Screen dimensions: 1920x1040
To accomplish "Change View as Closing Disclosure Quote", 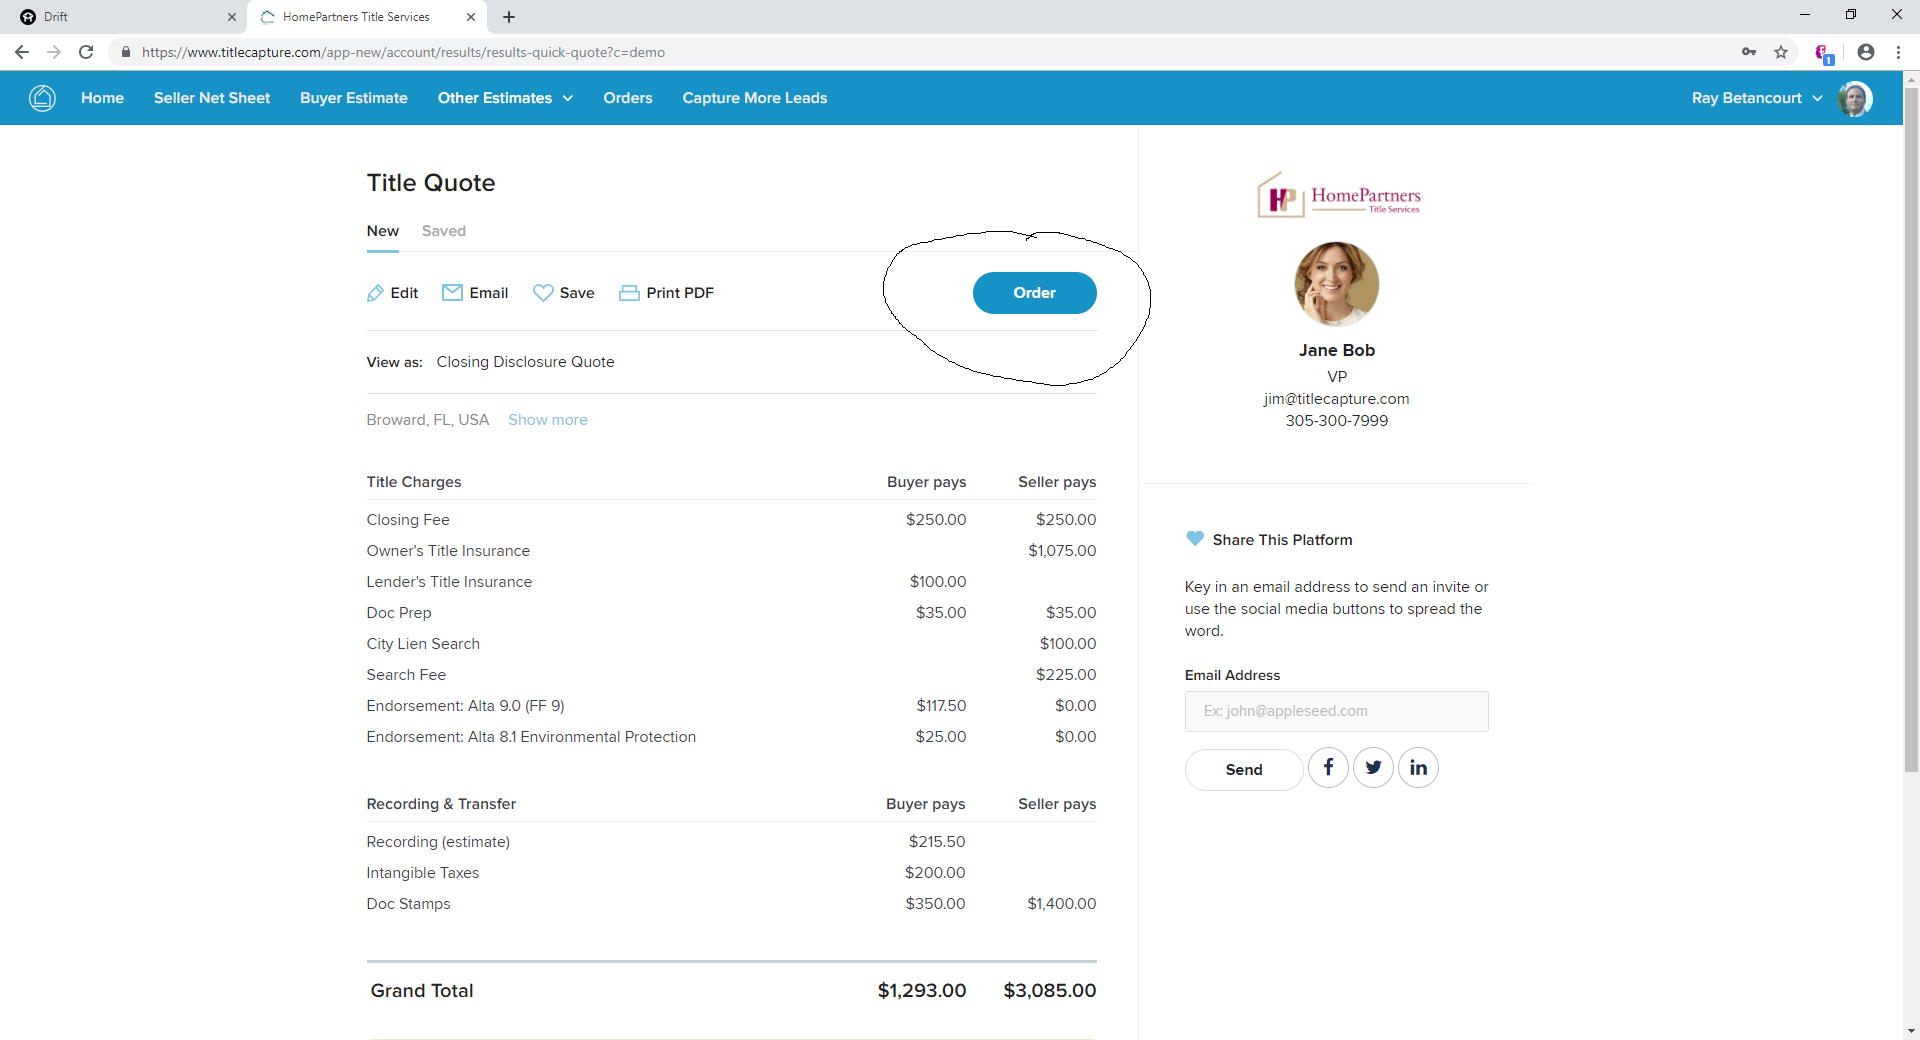I will point(525,362).
